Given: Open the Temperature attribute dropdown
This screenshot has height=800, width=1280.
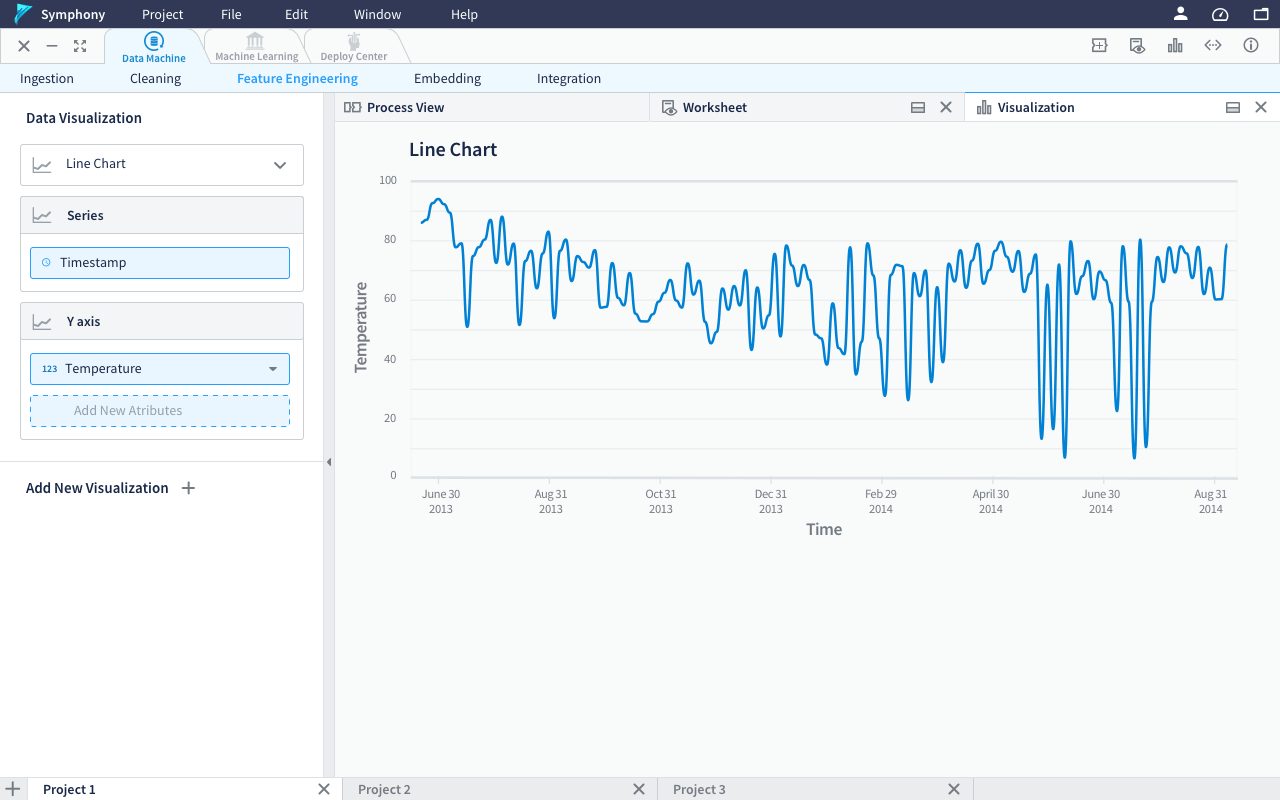Looking at the screenshot, I should [x=160, y=369].
